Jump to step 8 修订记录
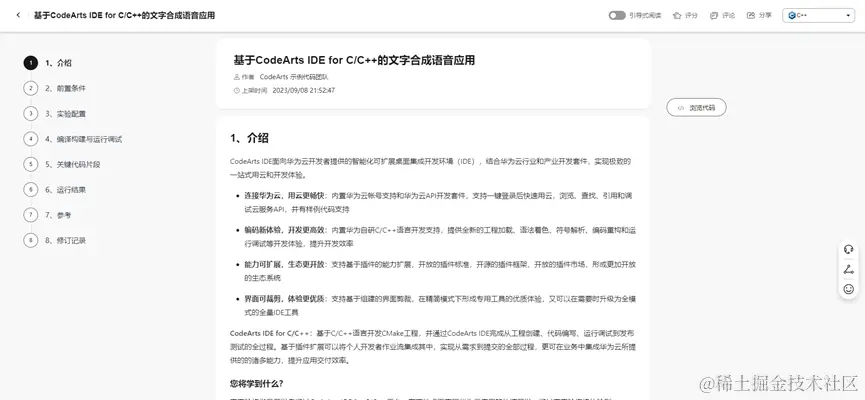The image size is (865, 400). pyautogui.click(x=65, y=241)
